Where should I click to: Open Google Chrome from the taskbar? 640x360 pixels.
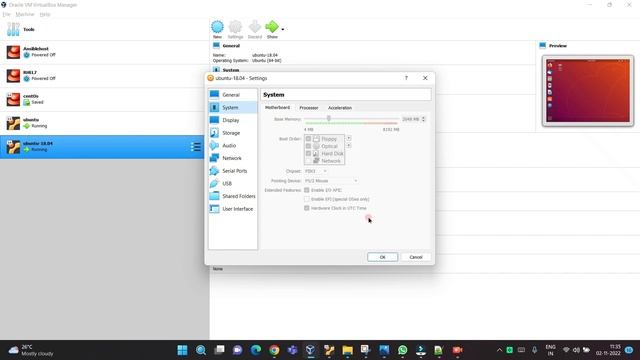(x=274, y=350)
